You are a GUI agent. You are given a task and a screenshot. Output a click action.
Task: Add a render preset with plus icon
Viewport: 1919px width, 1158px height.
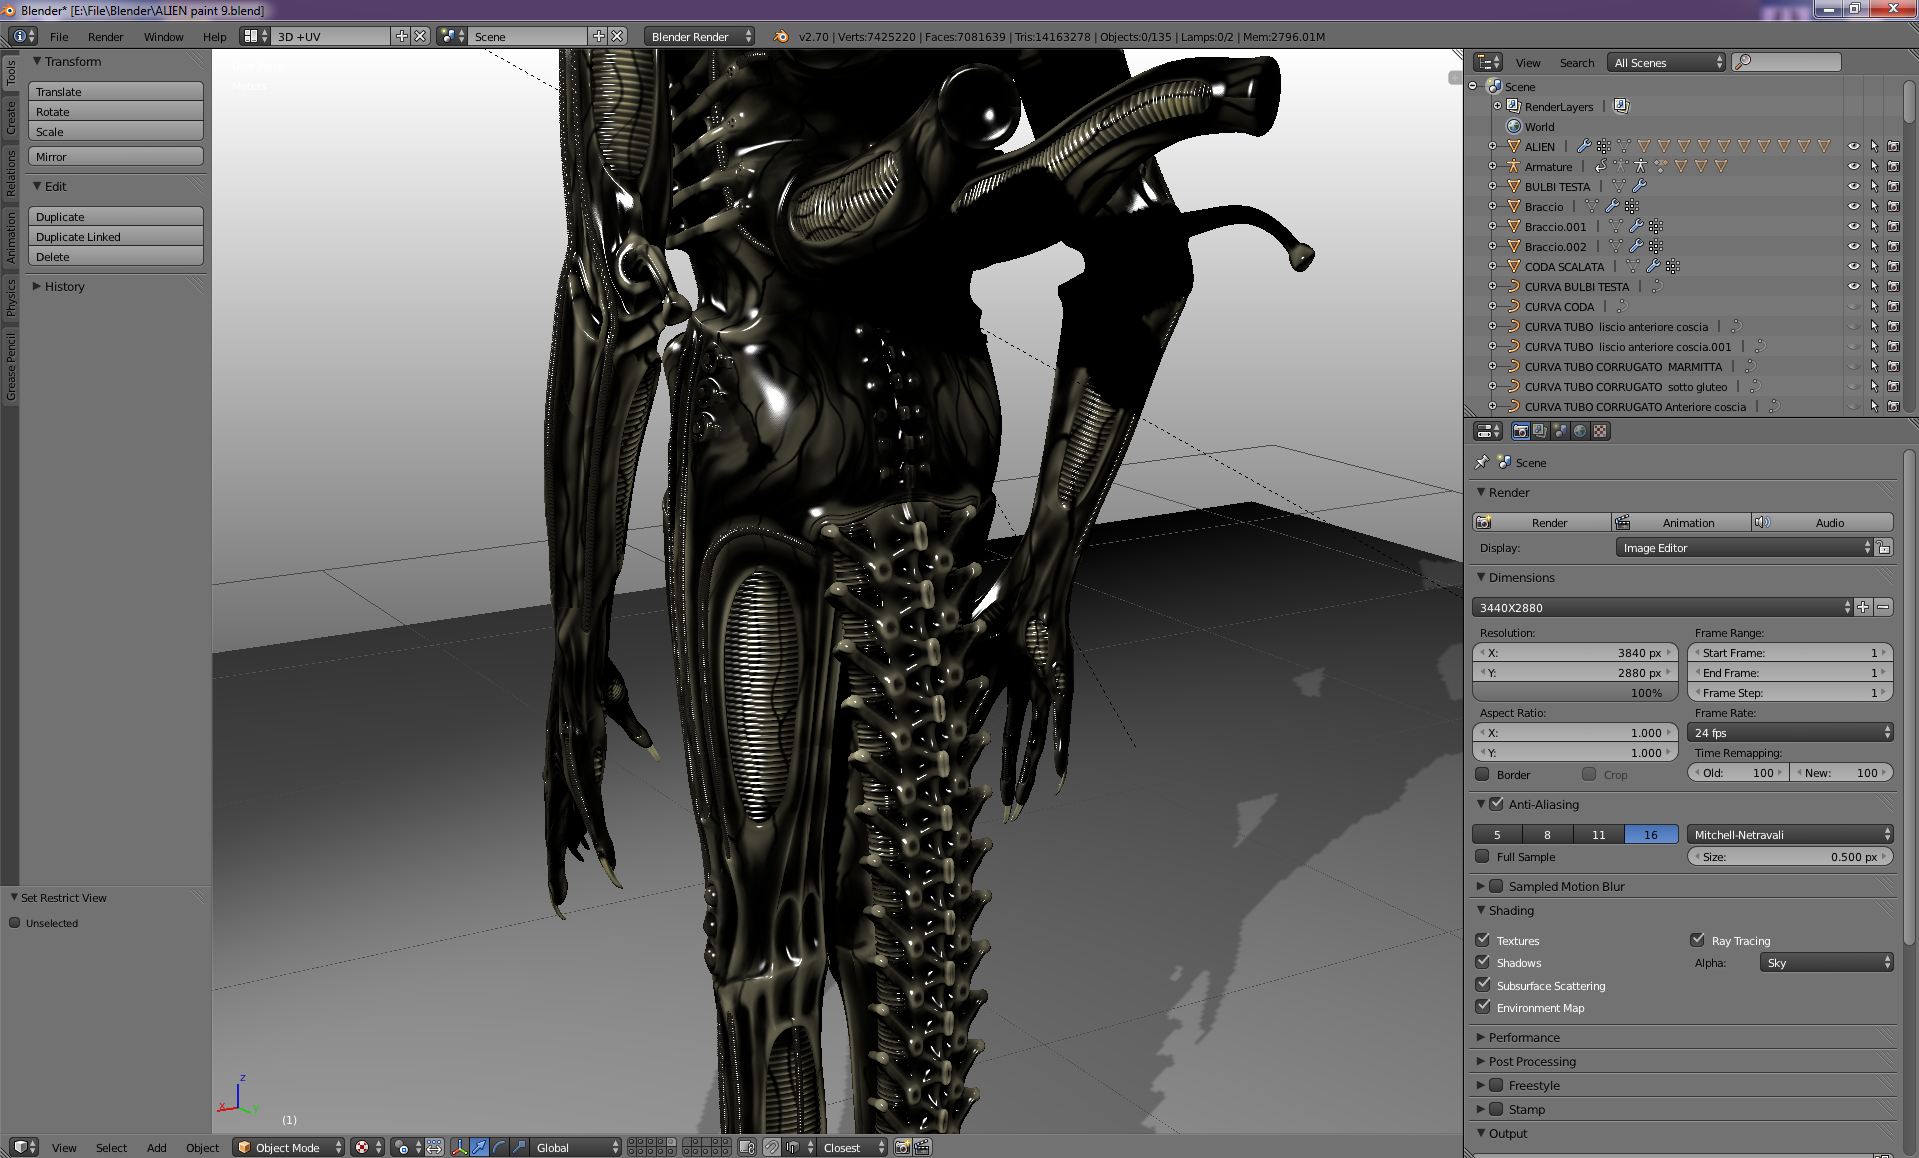tap(1863, 607)
